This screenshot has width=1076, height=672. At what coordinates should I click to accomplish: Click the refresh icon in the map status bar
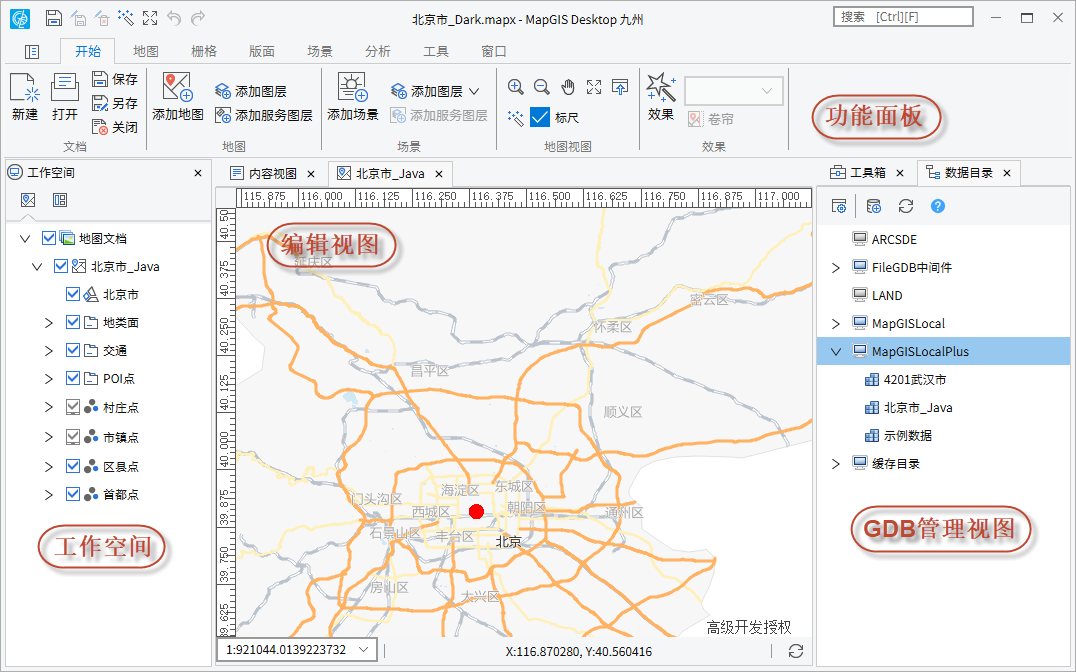(796, 651)
